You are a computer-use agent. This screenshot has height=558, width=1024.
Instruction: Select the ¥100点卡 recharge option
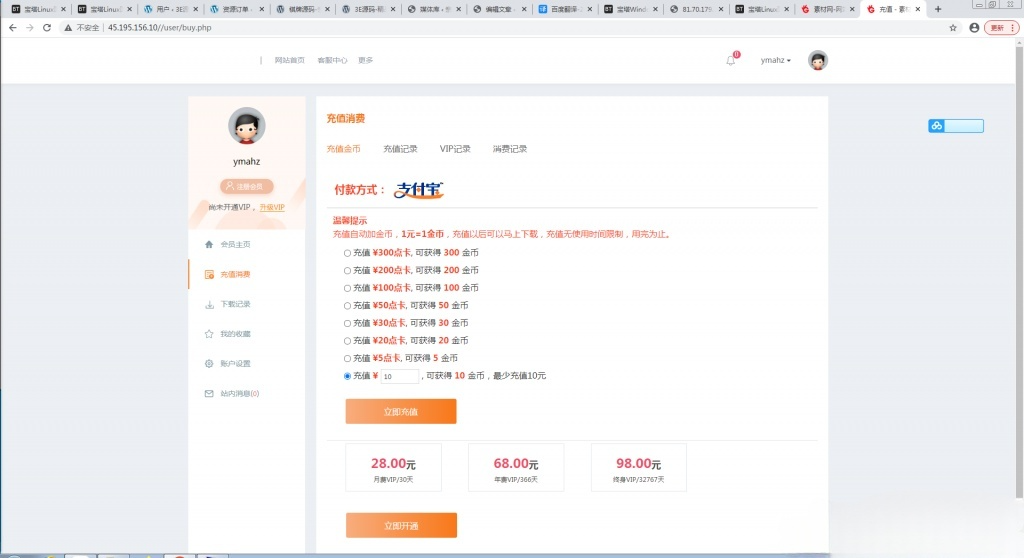(x=347, y=288)
